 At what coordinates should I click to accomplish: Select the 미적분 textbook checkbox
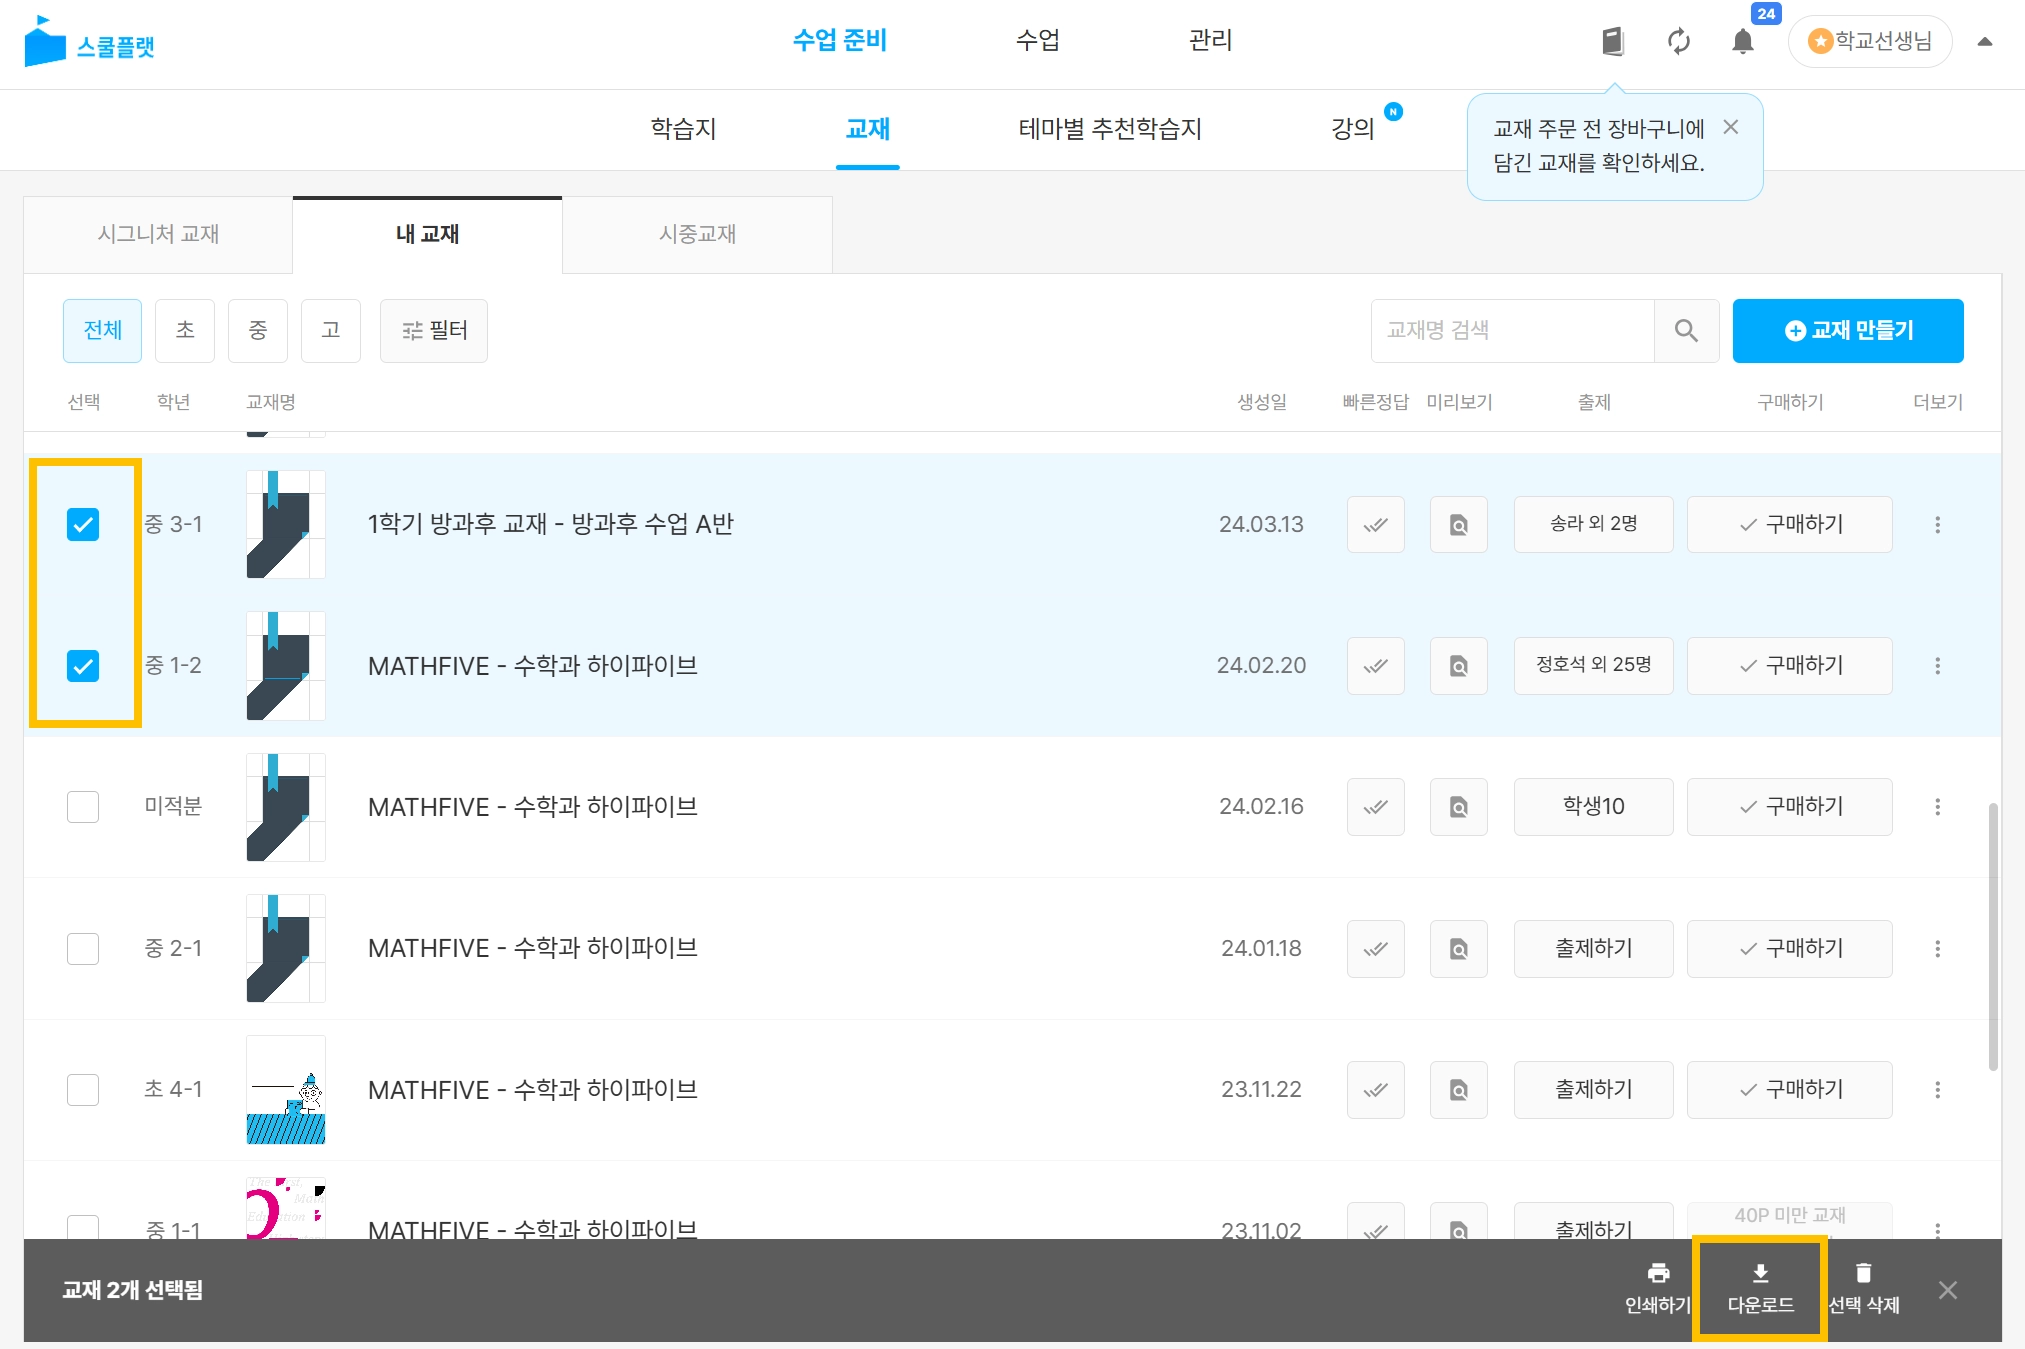[83, 807]
